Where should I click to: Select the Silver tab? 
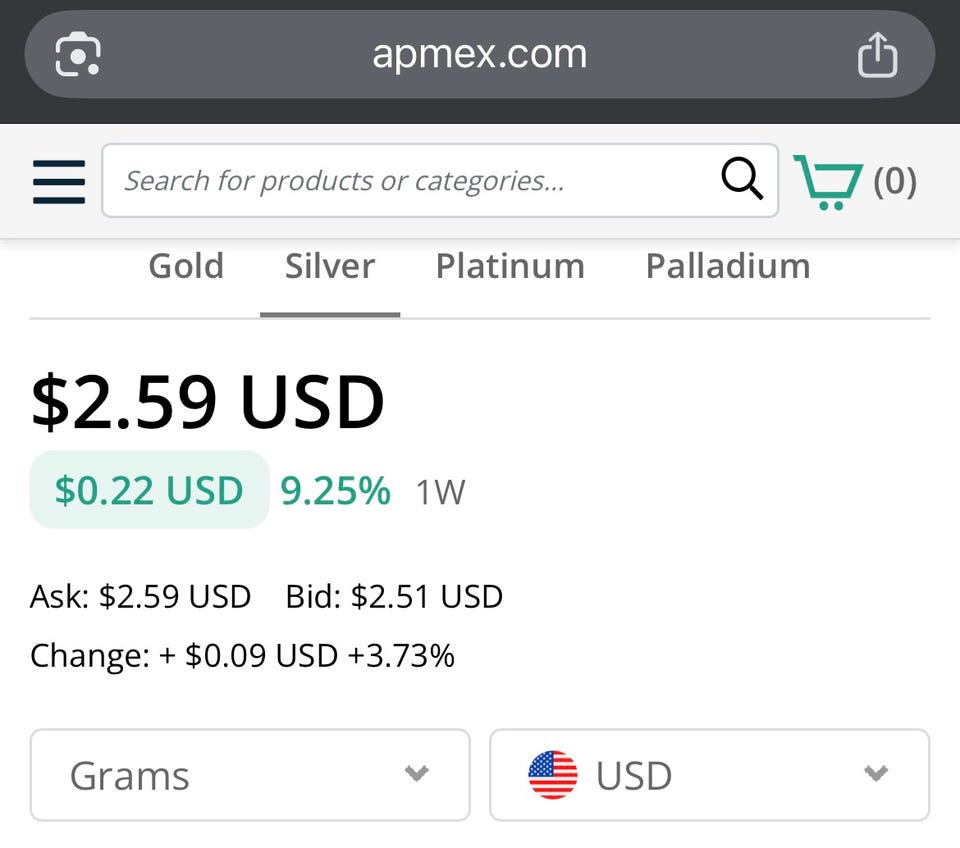(330, 267)
